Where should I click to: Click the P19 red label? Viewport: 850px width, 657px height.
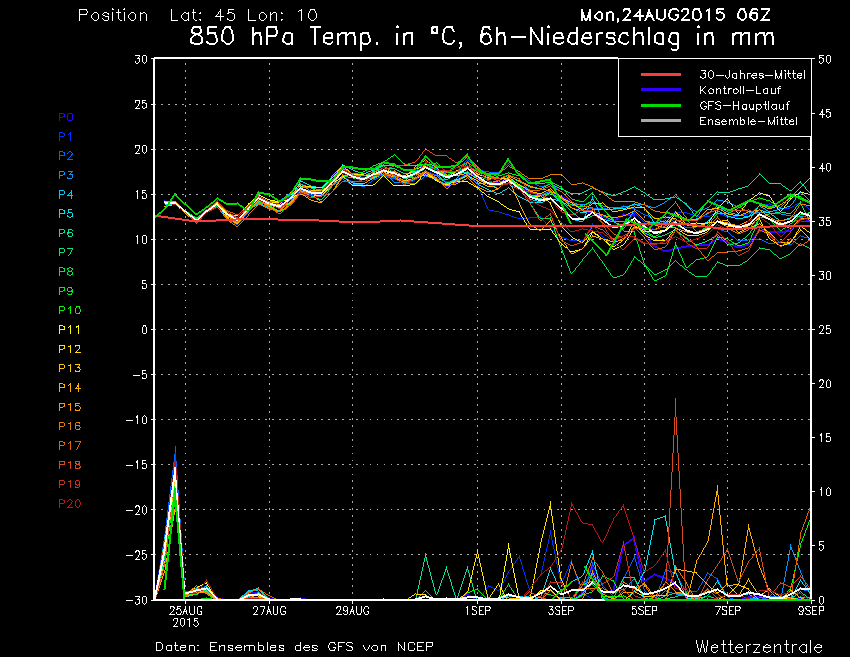pos(70,484)
